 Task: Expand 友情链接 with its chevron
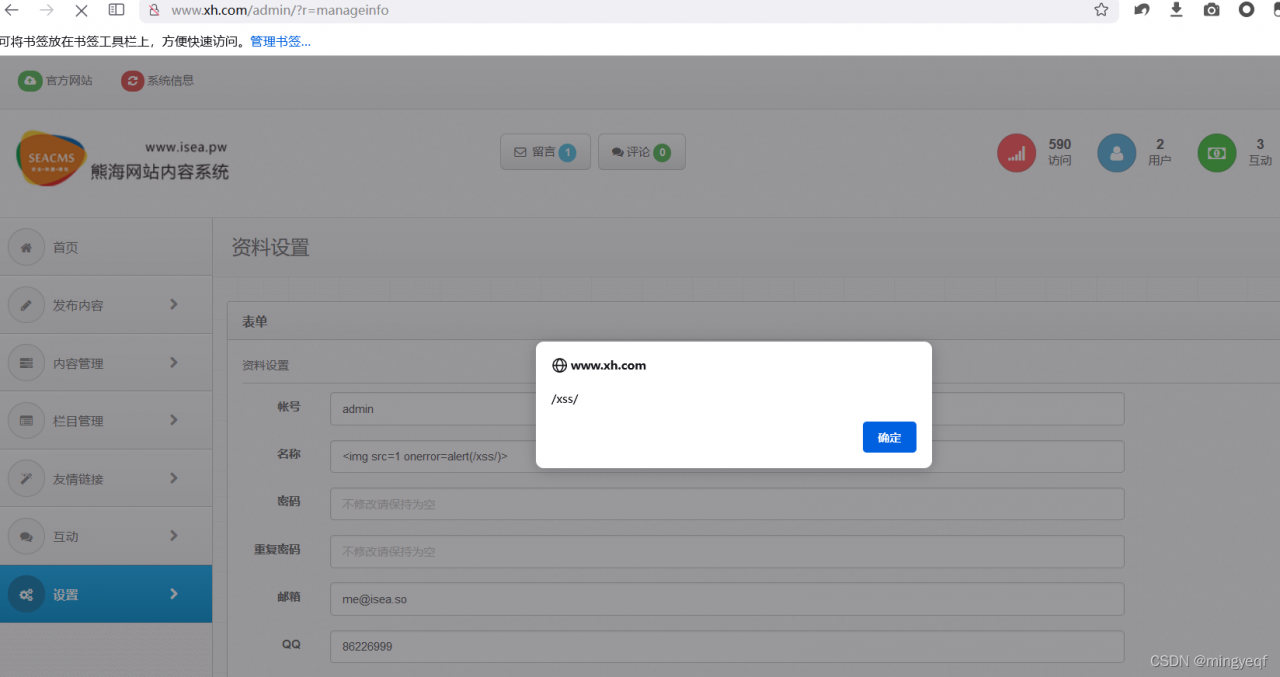pos(174,478)
